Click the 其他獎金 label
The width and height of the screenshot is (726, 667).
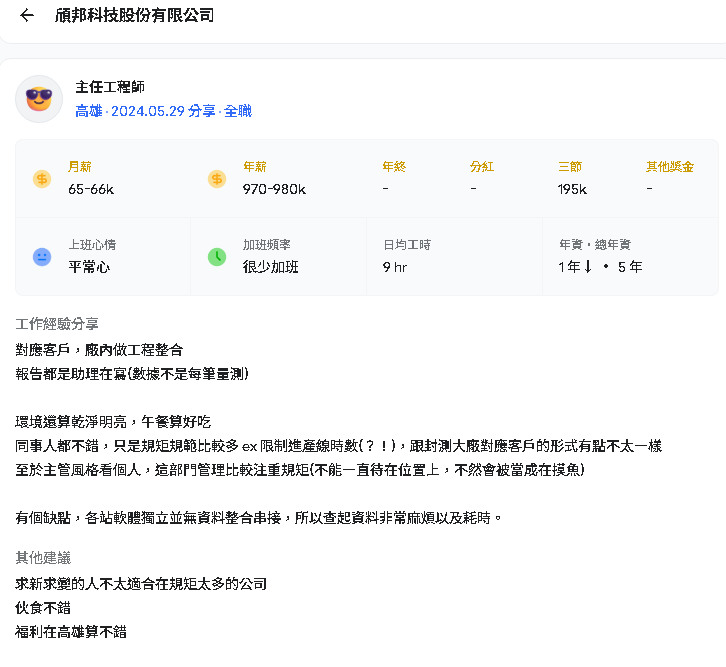tap(670, 167)
